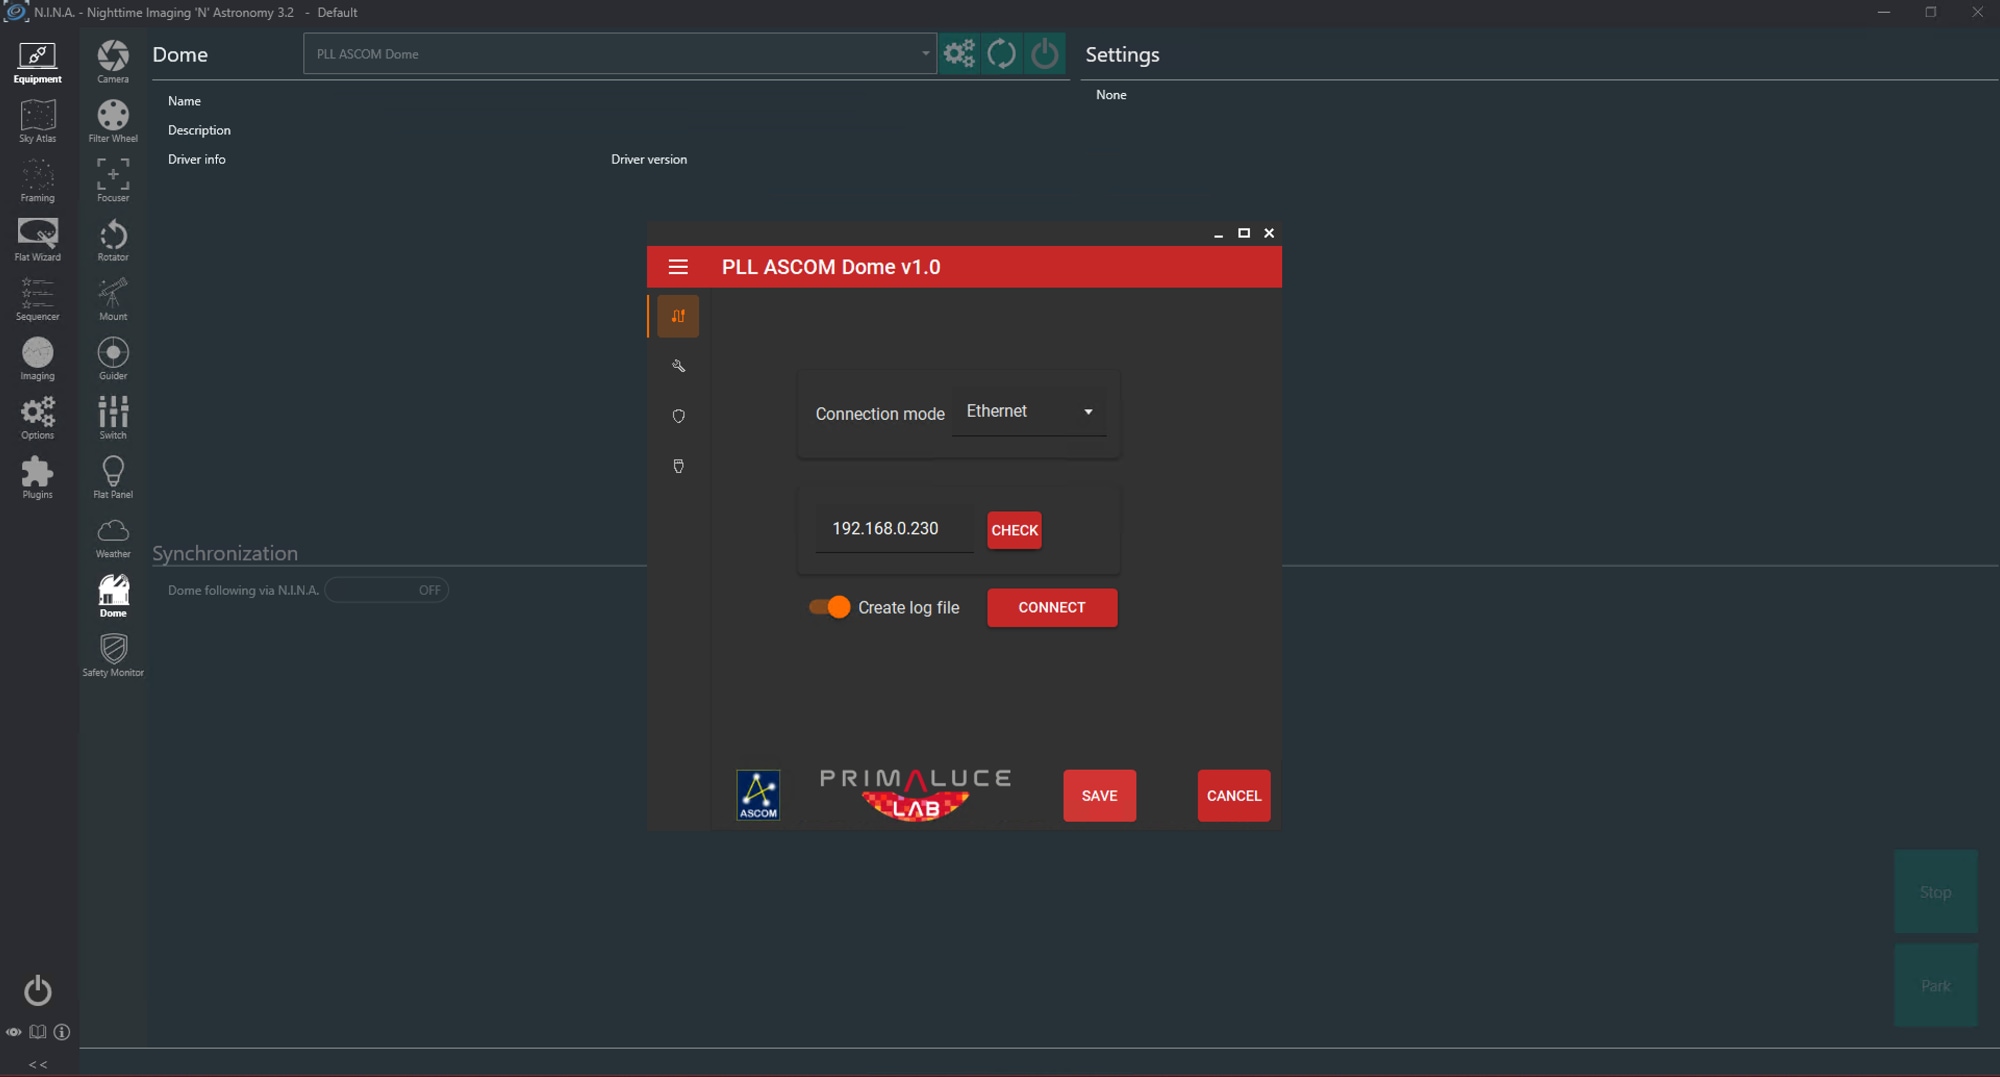Click the IP address field 192.168.0.230

pyautogui.click(x=894, y=529)
